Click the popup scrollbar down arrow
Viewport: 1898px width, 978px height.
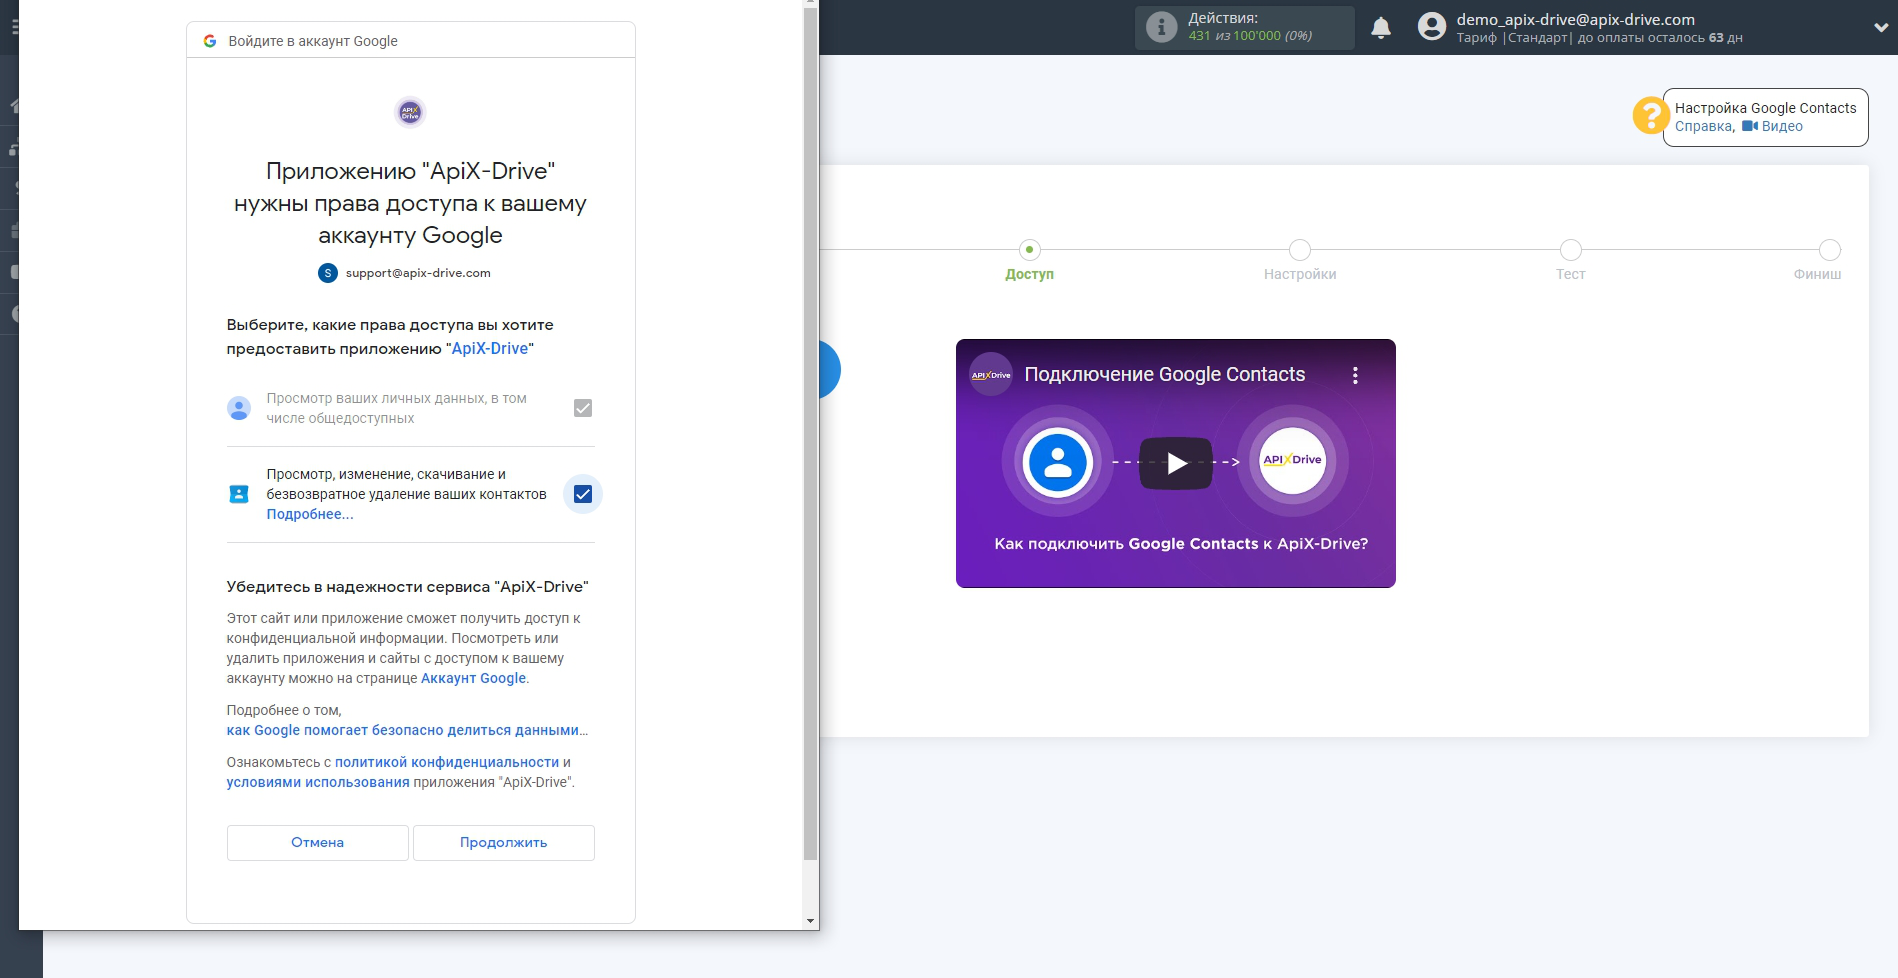click(x=810, y=921)
